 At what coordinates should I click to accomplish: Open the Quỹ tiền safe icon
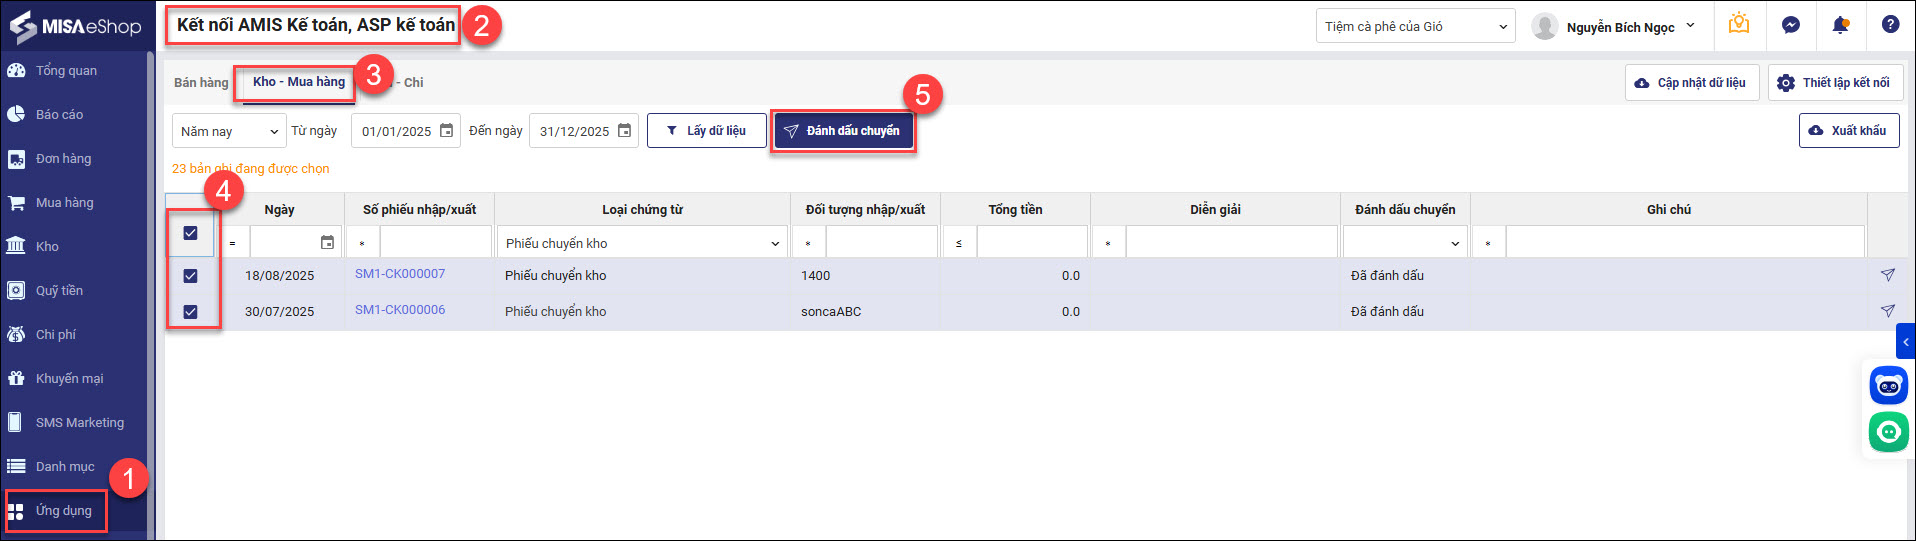point(16,290)
